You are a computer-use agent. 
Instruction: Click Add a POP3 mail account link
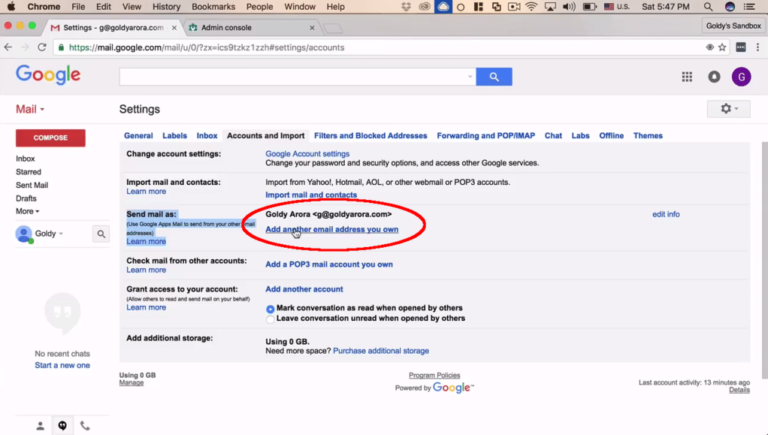pyautogui.click(x=329, y=265)
